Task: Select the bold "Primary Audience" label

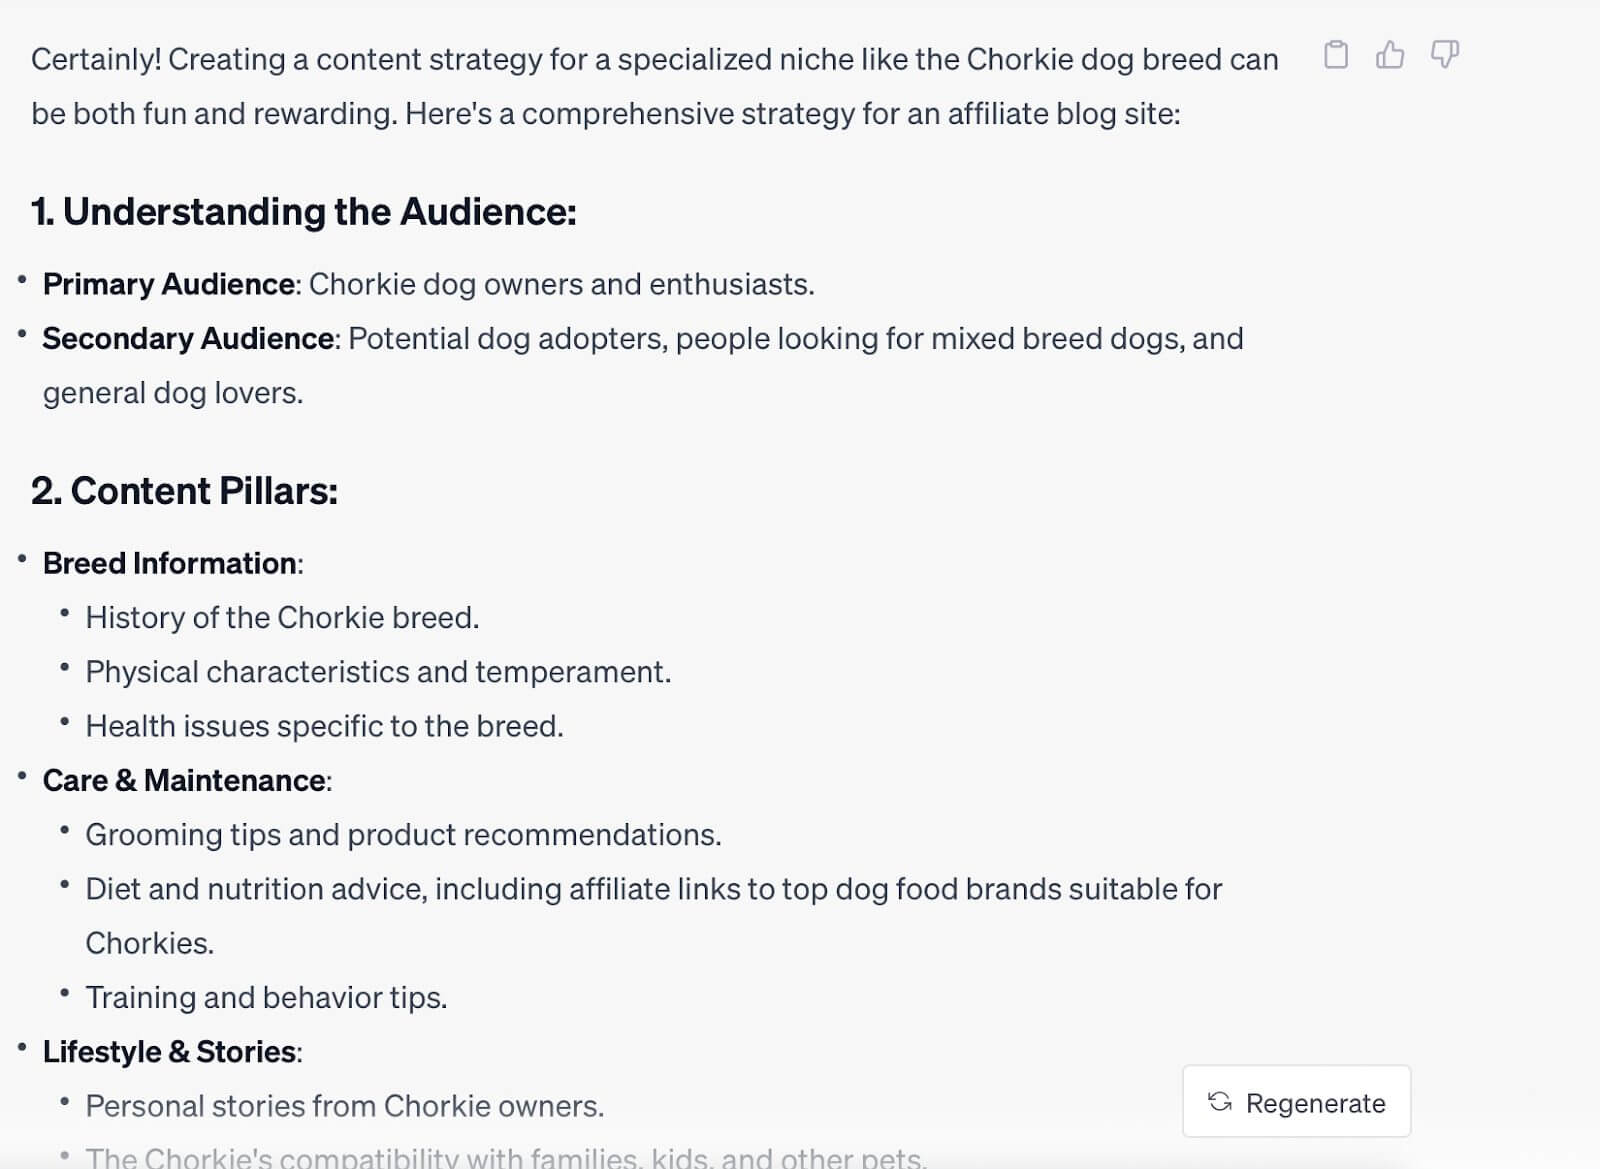Action: [x=169, y=284]
